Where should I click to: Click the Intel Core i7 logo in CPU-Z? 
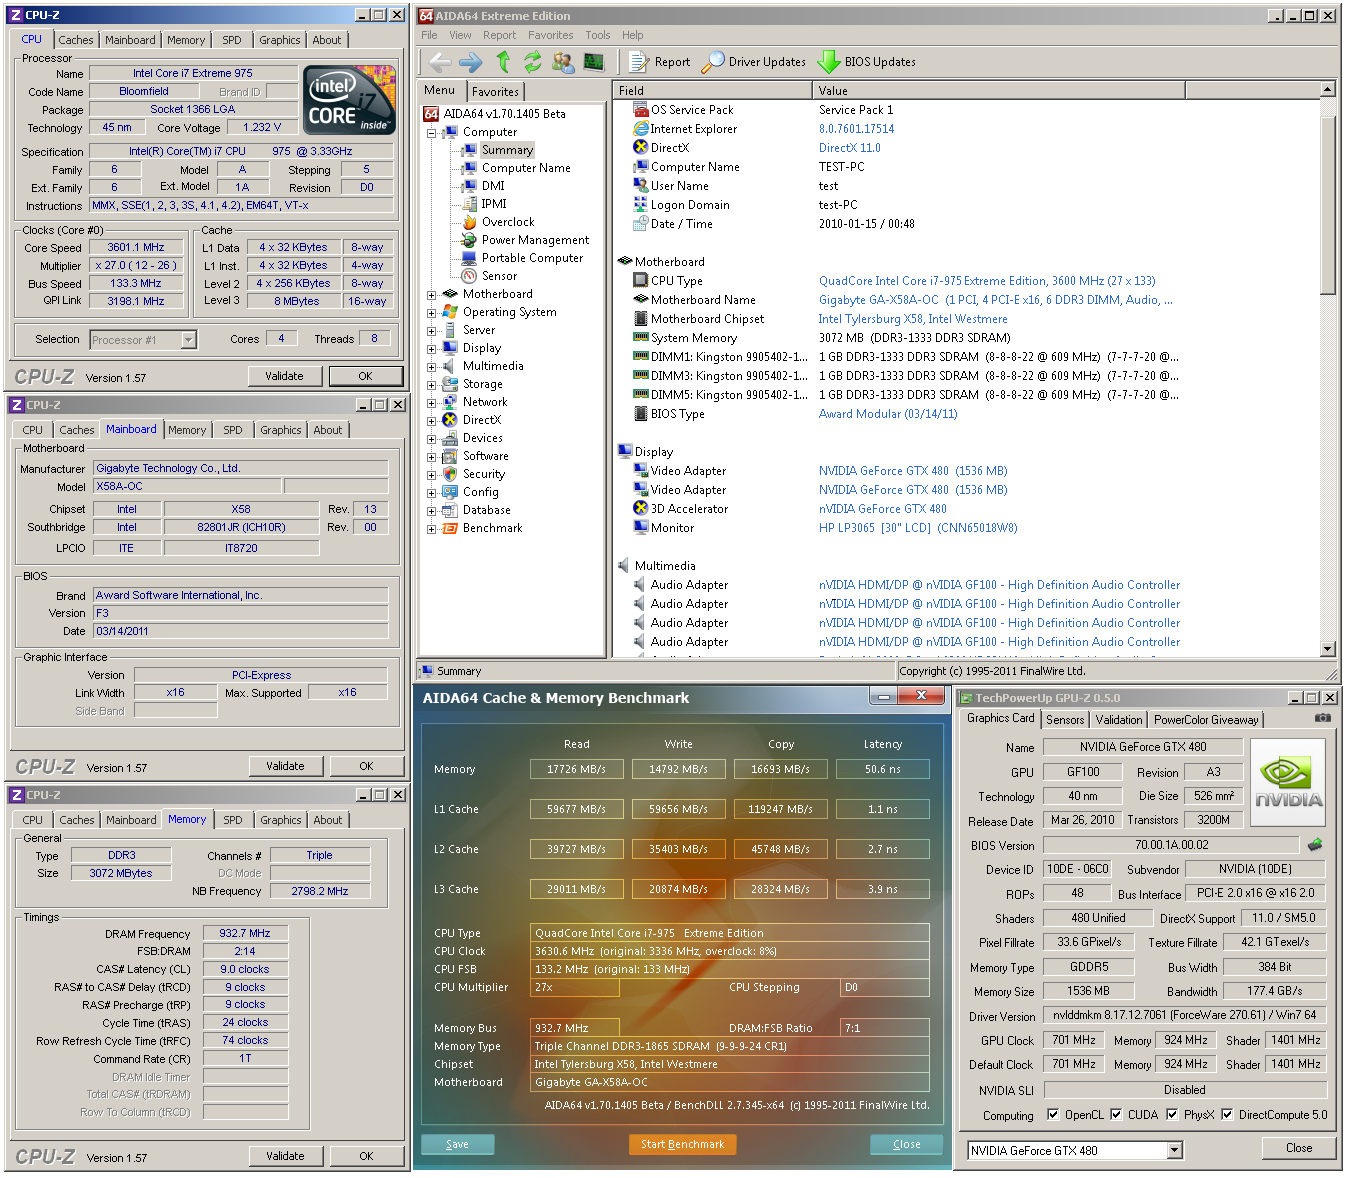point(348,101)
